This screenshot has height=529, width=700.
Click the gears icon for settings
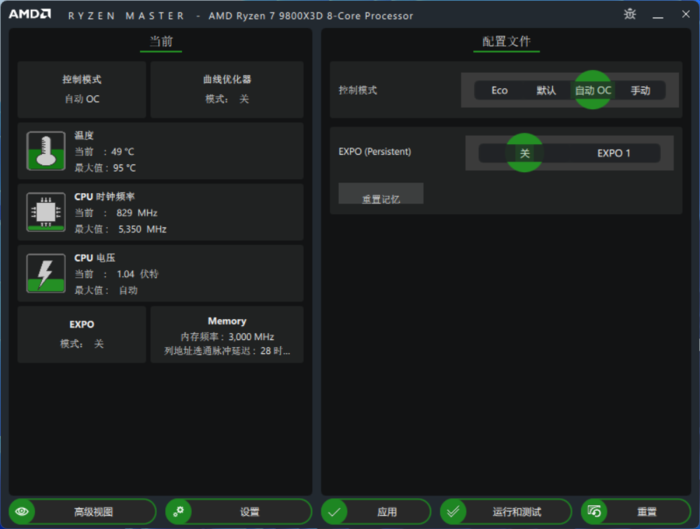click(x=179, y=511)
